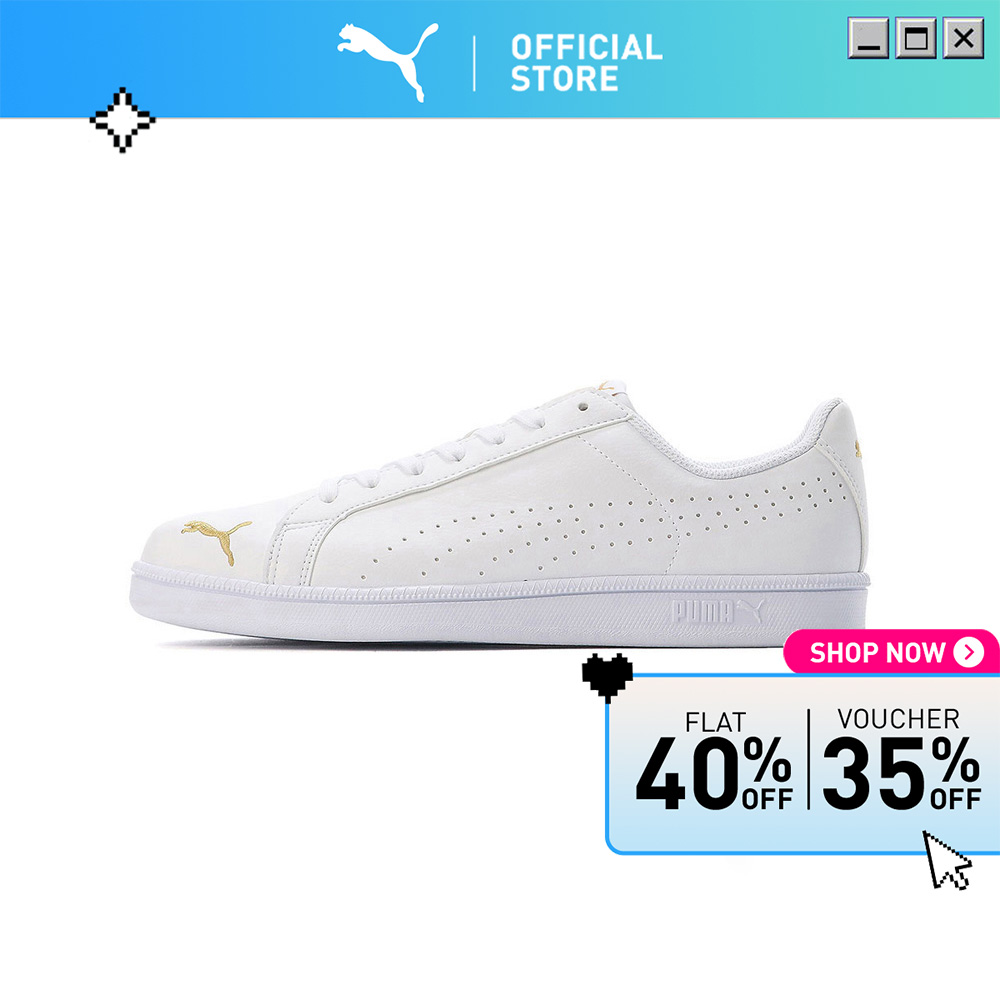Screen dimensions: 1000x1000
Task: Click the blue gradient header banner
Action: coord(500,59)
